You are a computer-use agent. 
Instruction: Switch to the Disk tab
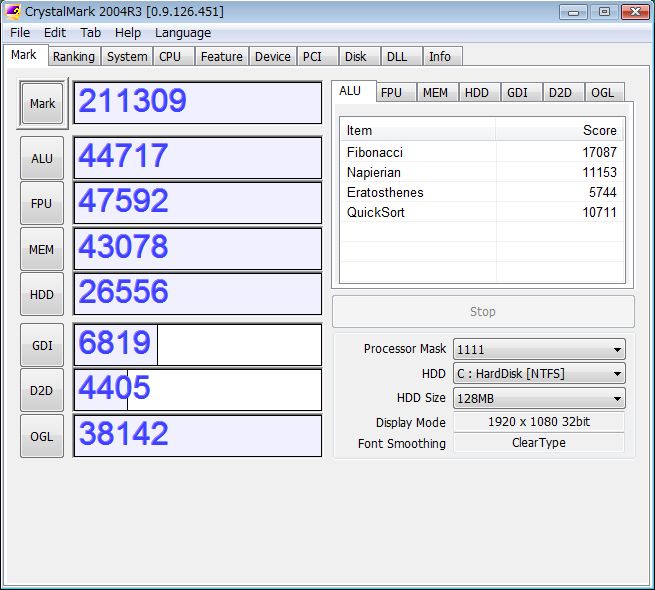[359, 56]
